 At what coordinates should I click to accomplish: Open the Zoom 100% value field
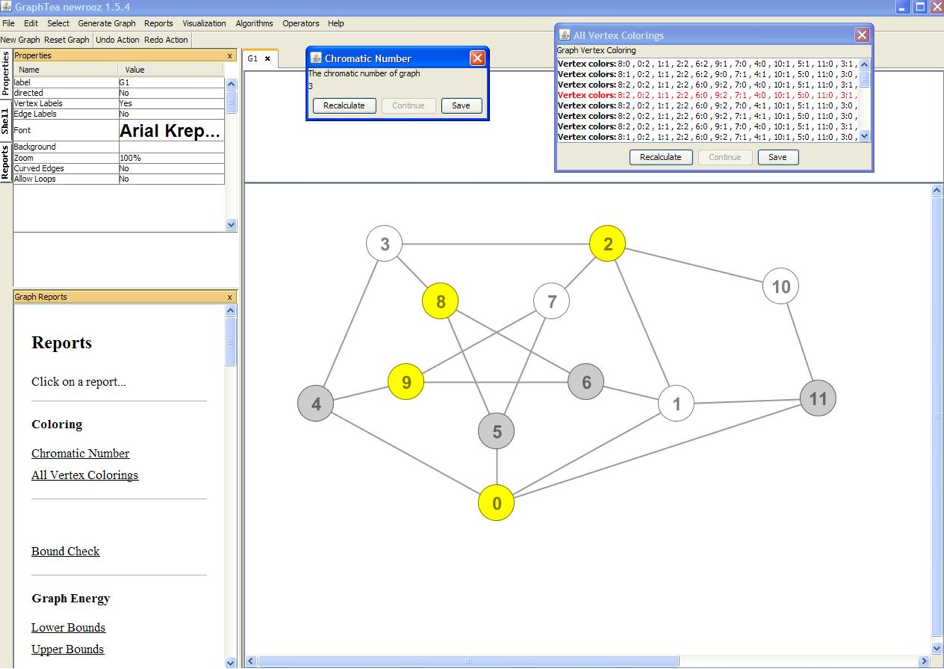click(x=170, y=158)
